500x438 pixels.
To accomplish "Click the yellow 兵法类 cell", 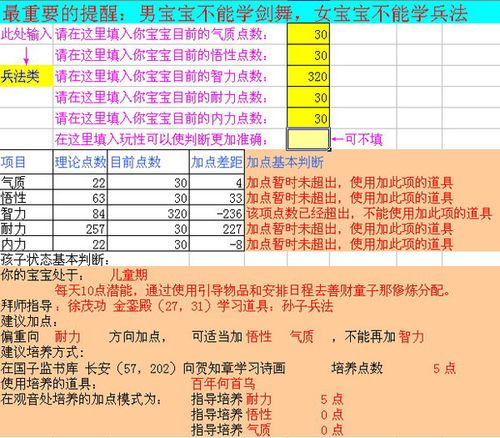I will pyautogui.click(x=26, y=76).
